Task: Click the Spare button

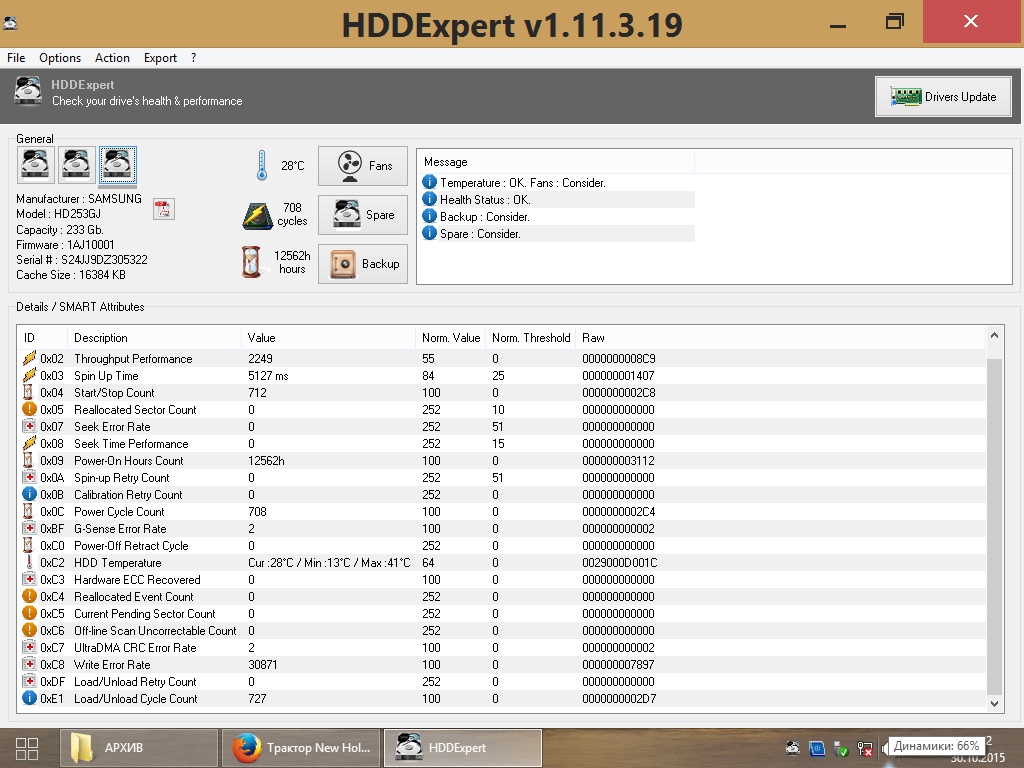Action: pyautogui.click(x=362, y=215)
